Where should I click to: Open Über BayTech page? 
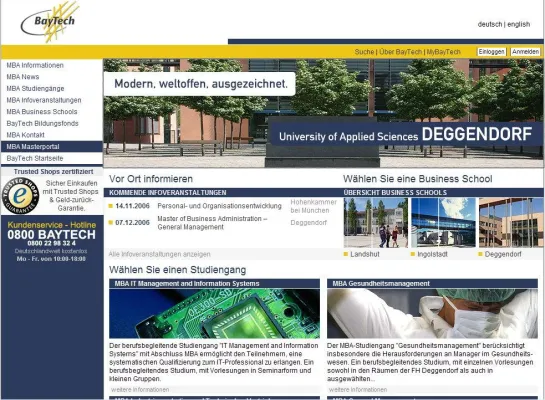[400, 52]
